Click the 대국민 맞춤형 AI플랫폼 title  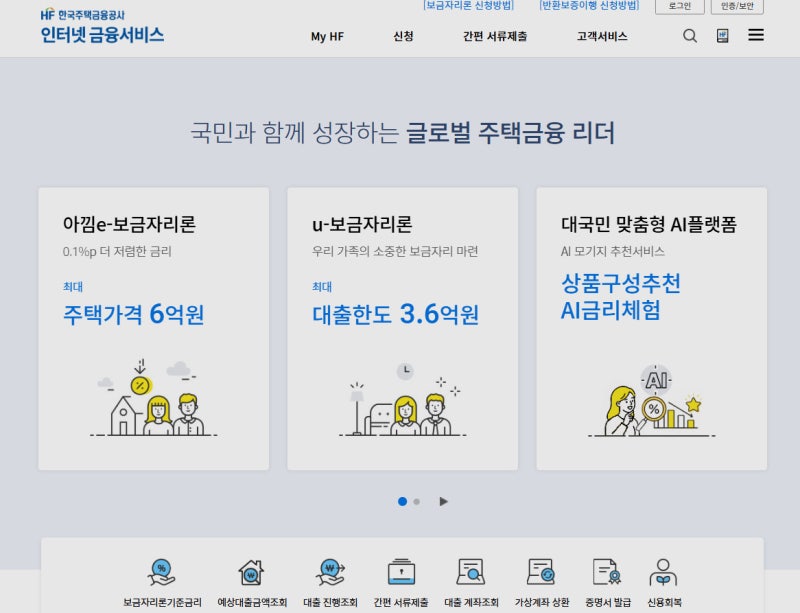648,224
